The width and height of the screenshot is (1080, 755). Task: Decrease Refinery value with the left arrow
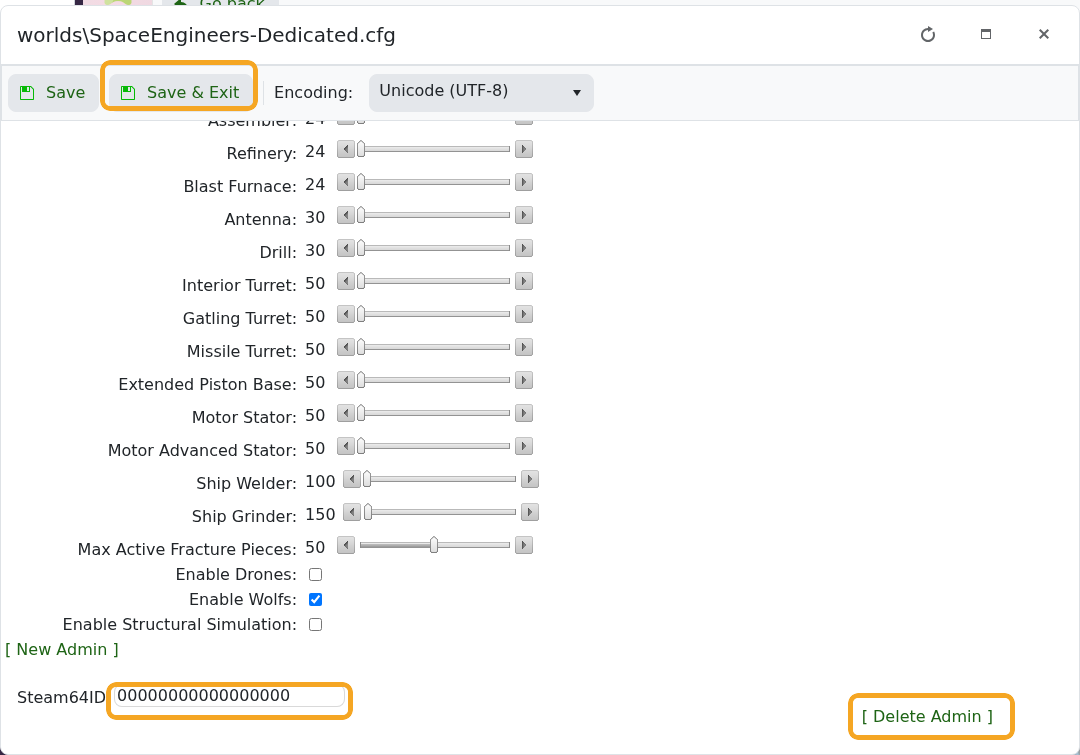[x=346, y=149]
